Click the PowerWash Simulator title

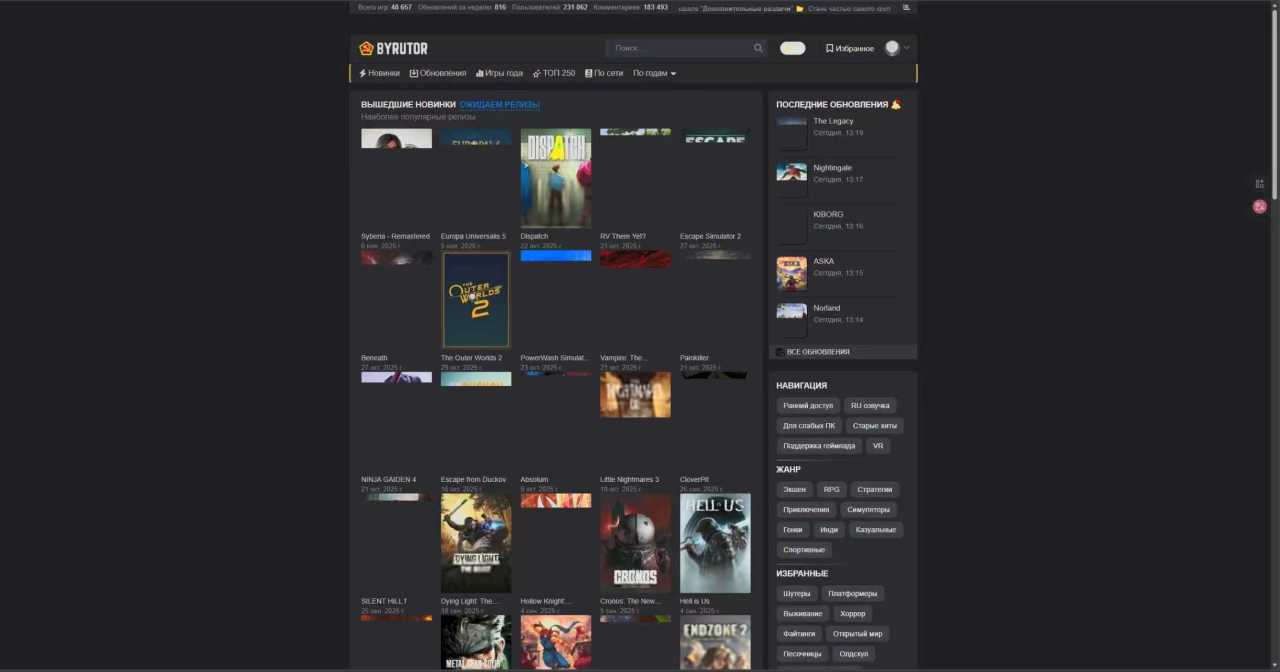tap(554, 358)
